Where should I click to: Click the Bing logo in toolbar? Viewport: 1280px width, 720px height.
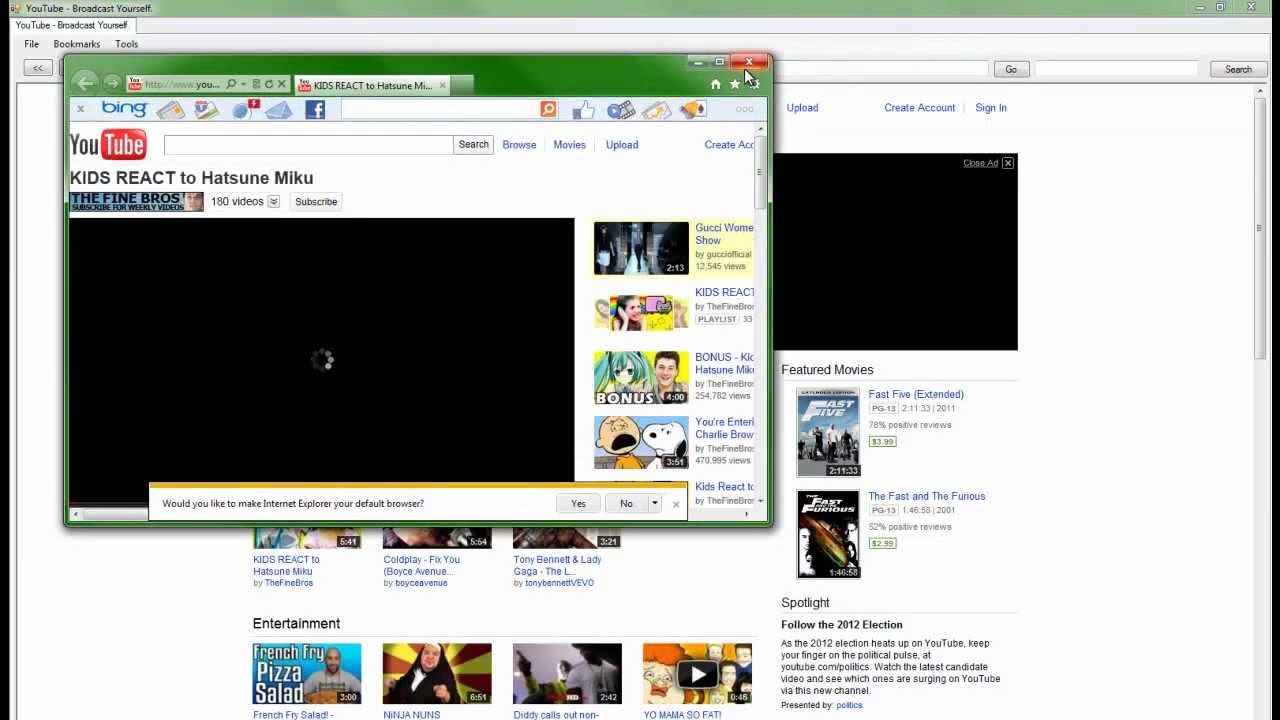tap(124, 109)
